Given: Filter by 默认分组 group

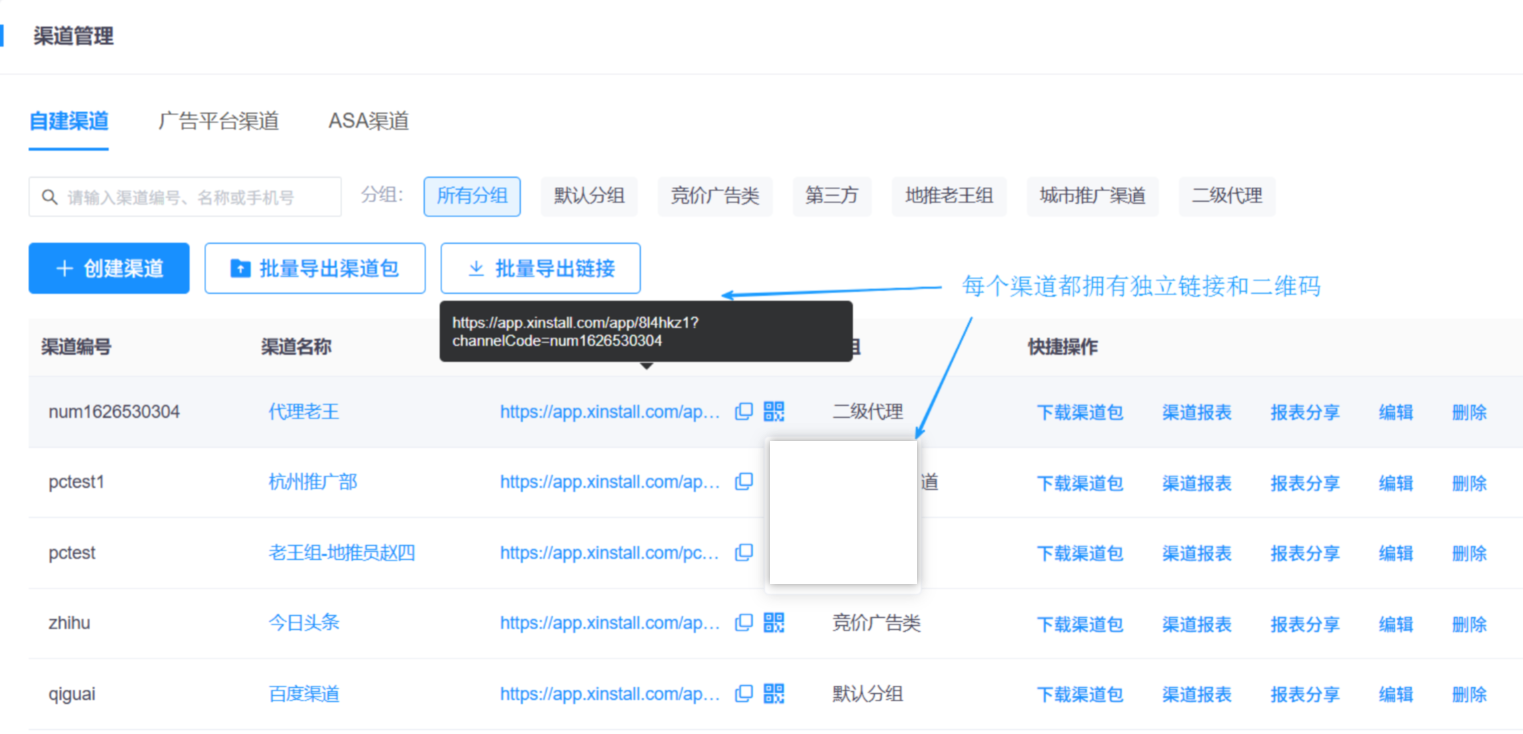Looking at the screenshot, I should [589, 196].
